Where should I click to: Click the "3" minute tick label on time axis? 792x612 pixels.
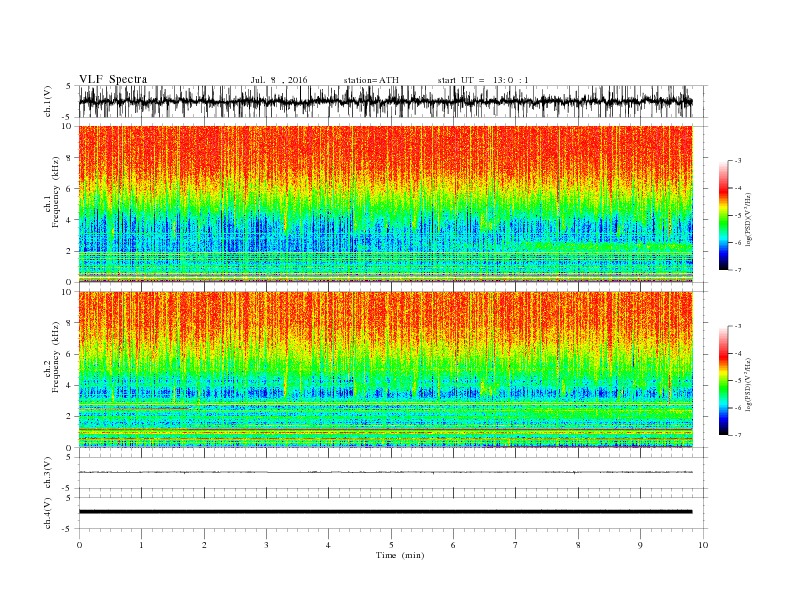coord(266,545)
